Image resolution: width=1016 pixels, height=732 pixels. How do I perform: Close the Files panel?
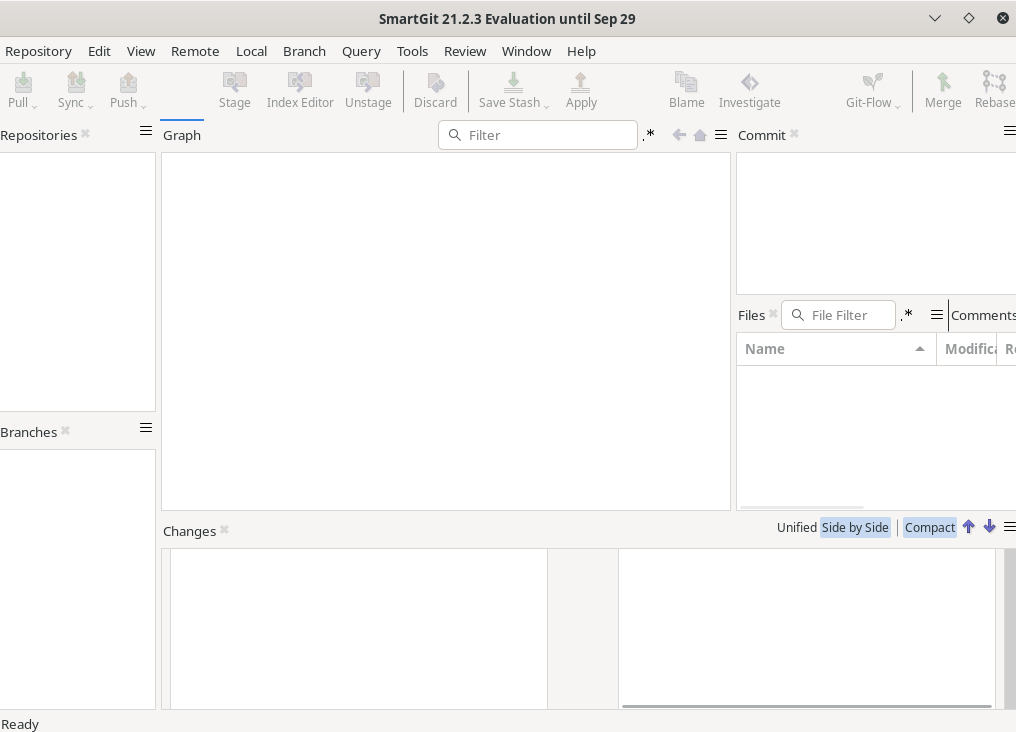(773, 314)
